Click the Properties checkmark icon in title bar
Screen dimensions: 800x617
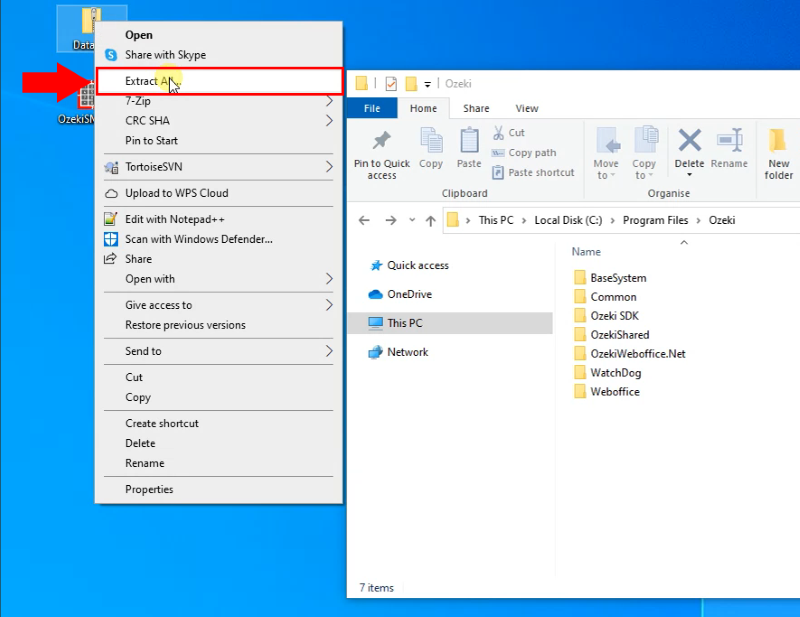tap(391, 83)
